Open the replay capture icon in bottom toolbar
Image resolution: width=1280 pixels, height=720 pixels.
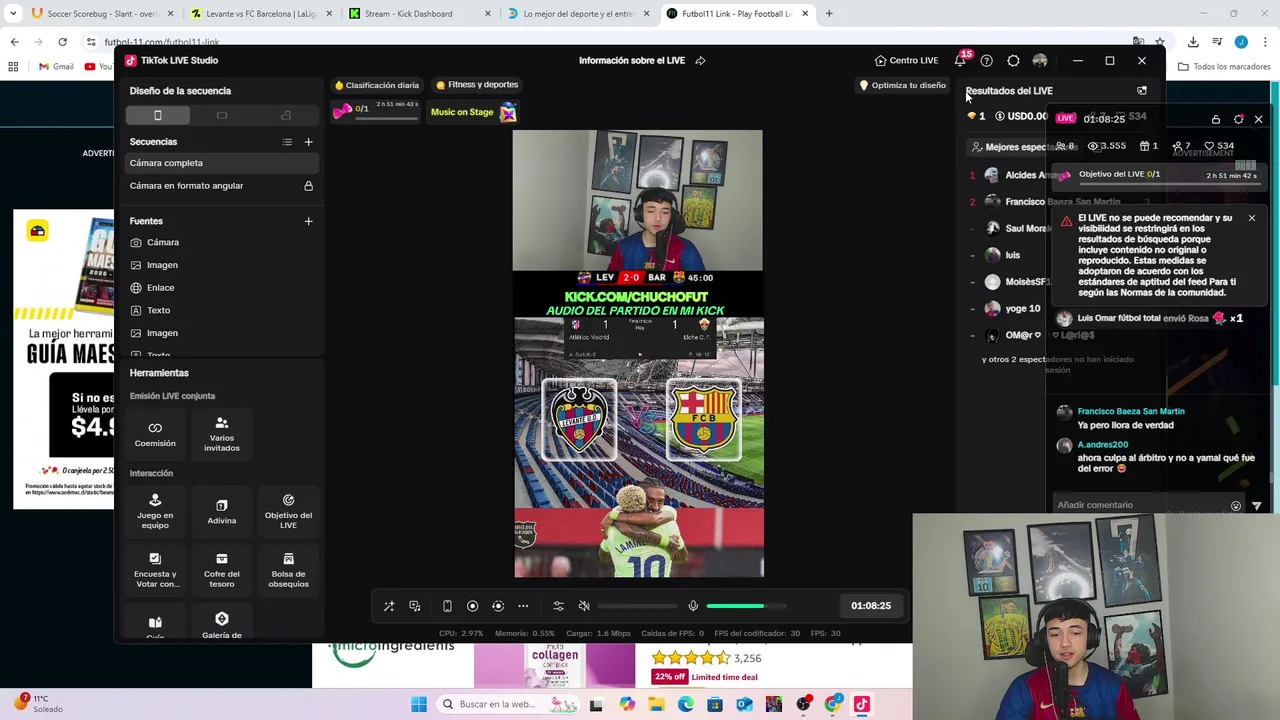498,606
